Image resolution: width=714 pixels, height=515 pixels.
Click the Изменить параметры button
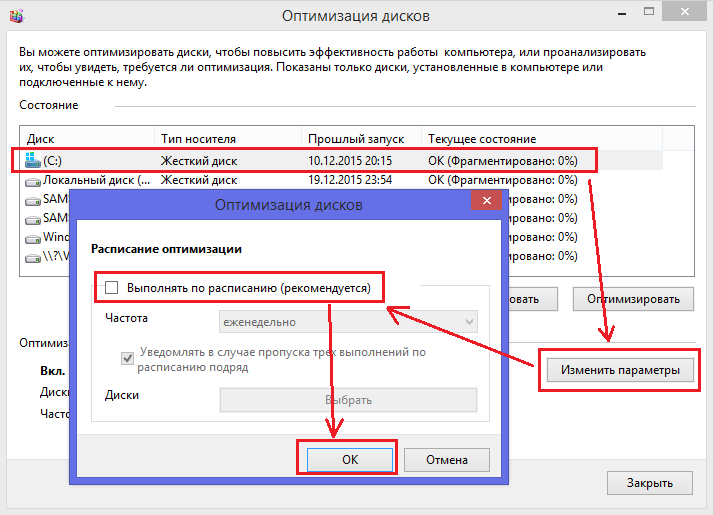tap(620, 370)
